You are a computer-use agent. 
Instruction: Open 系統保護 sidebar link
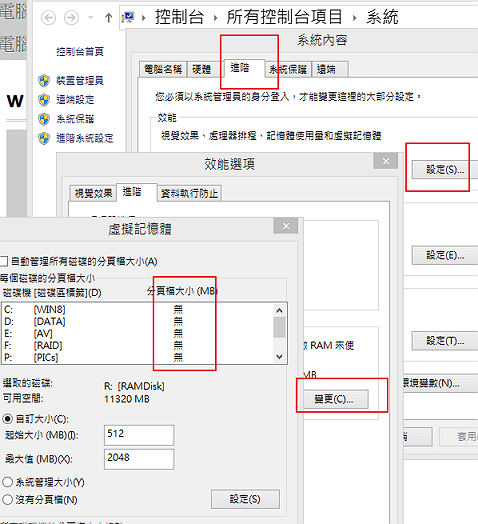click(x=75, y=119)
